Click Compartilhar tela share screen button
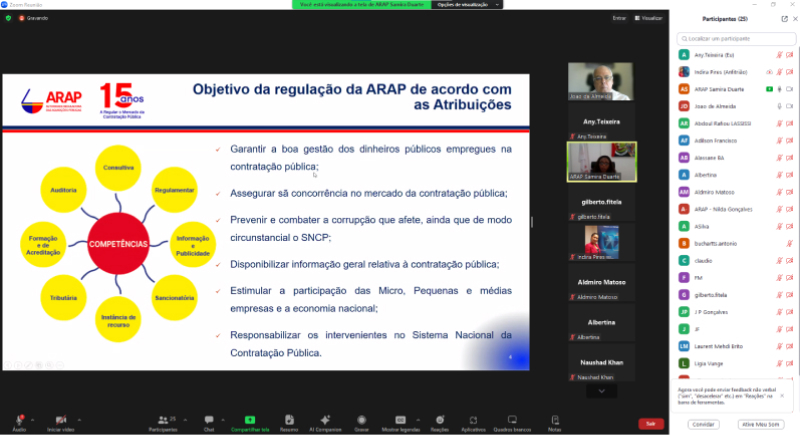This screenshot has width=800, height=435. pyautogui.click(x=250, y=422)
